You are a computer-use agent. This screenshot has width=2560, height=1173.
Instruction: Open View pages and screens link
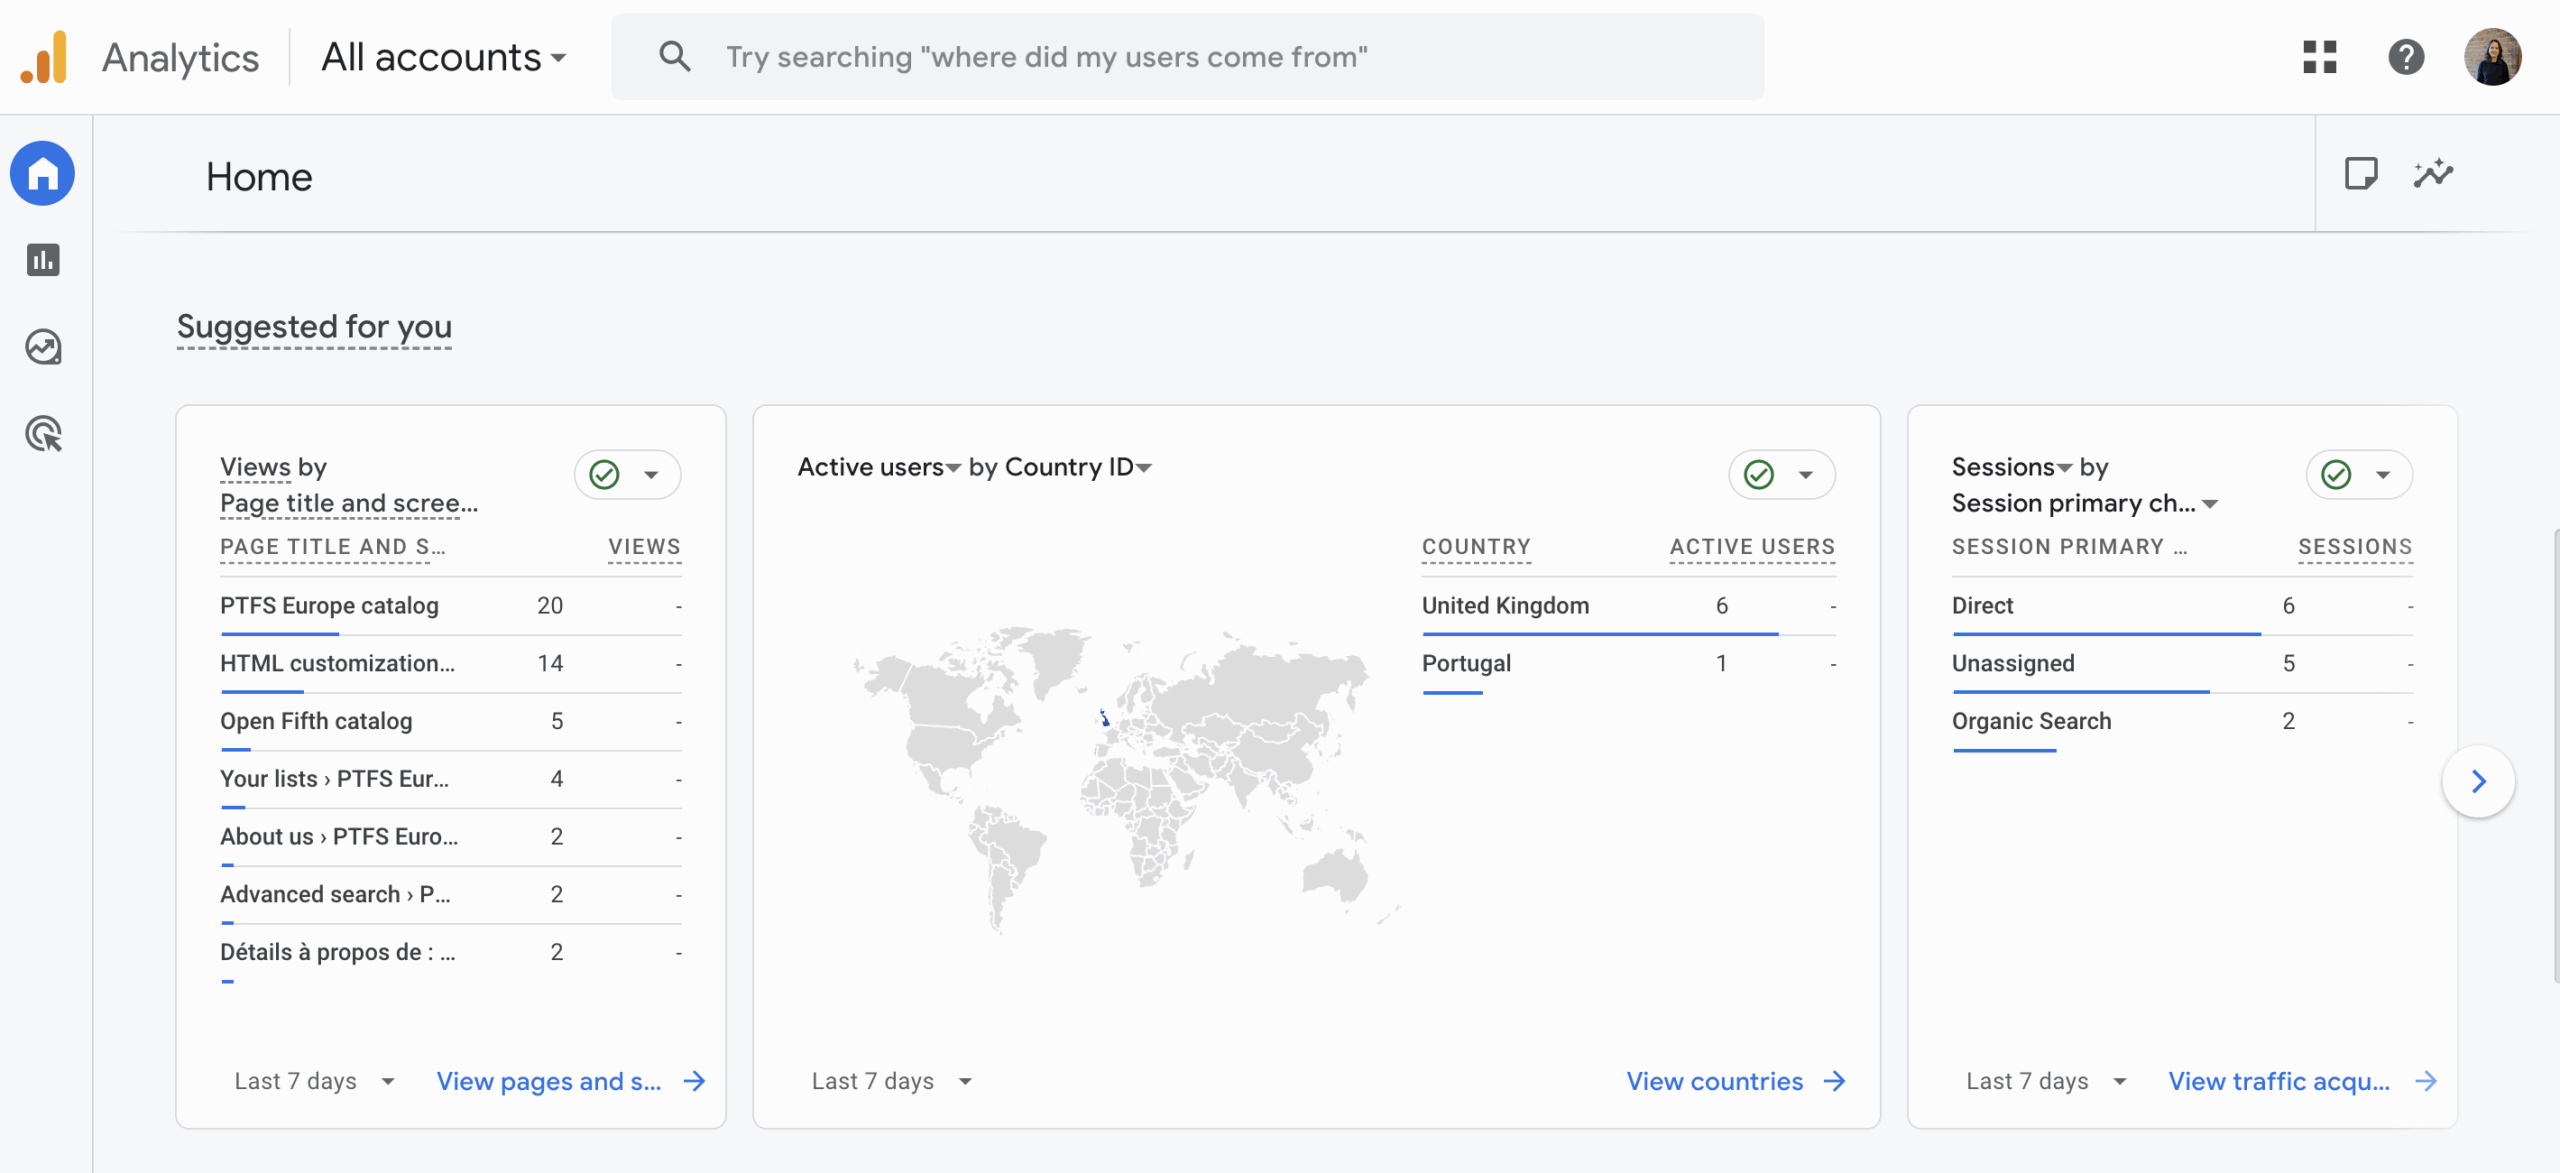549,1081
